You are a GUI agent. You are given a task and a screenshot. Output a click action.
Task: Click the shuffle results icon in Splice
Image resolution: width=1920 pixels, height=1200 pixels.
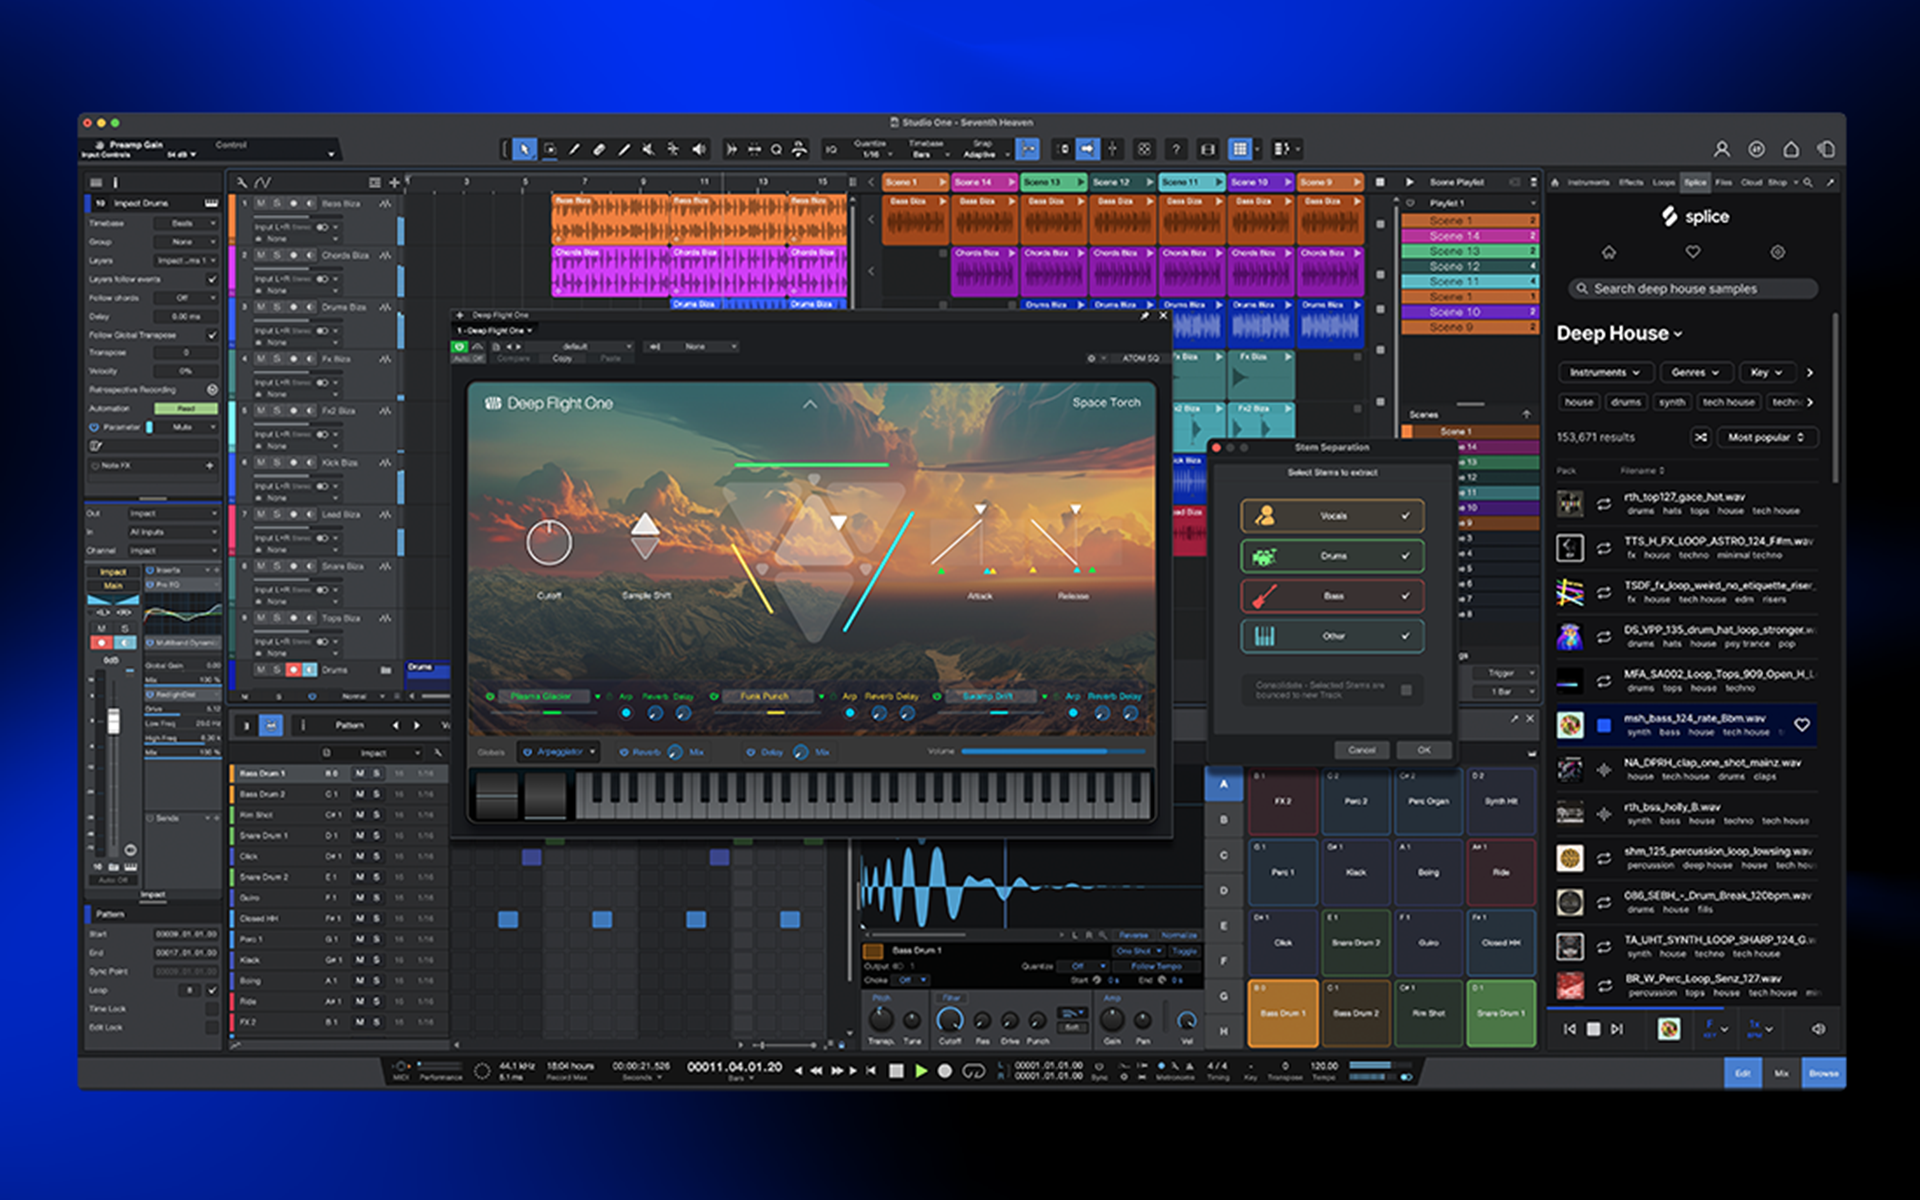pyautogui.click(x=1700, y=437)
